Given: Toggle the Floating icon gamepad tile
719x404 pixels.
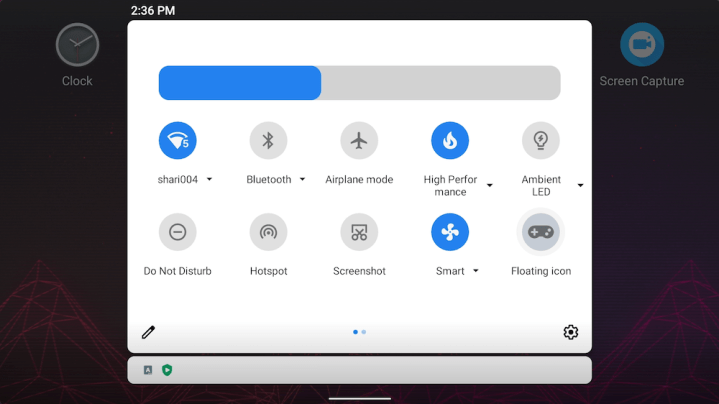Looking at the screenshot, I should (541, 232).
